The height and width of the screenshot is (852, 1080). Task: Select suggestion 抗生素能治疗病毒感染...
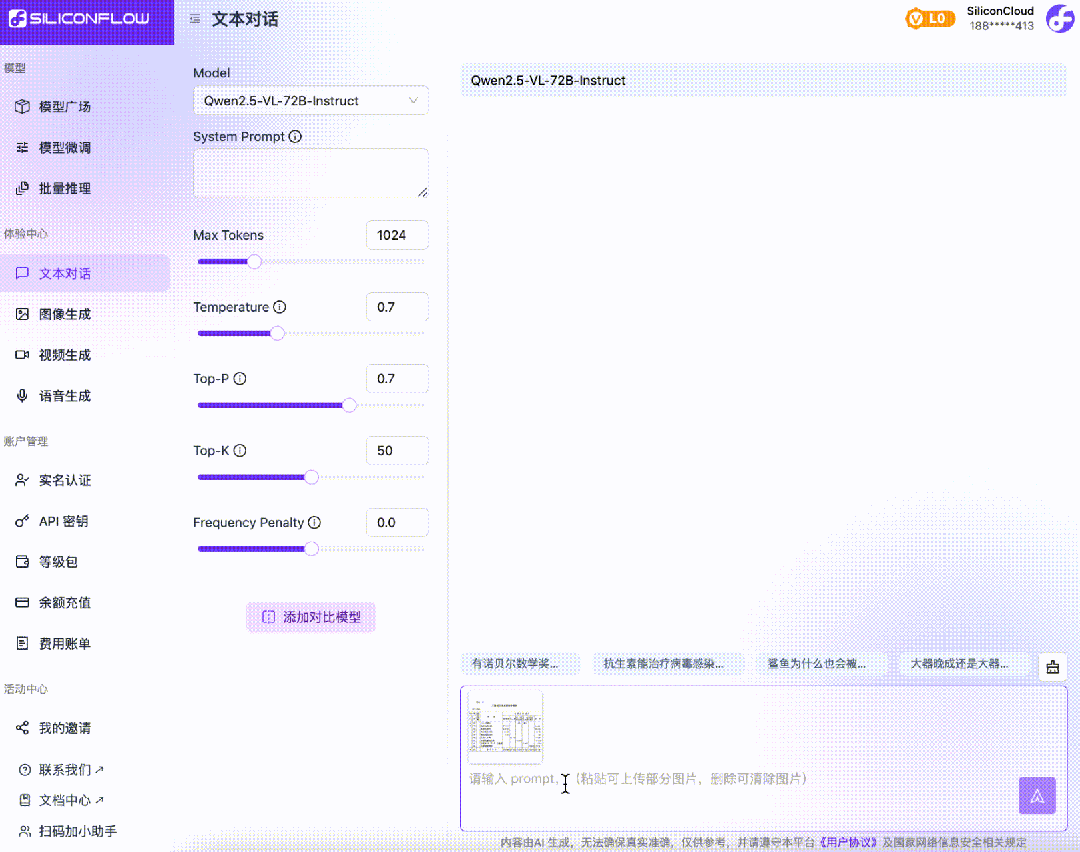point(668,663)
